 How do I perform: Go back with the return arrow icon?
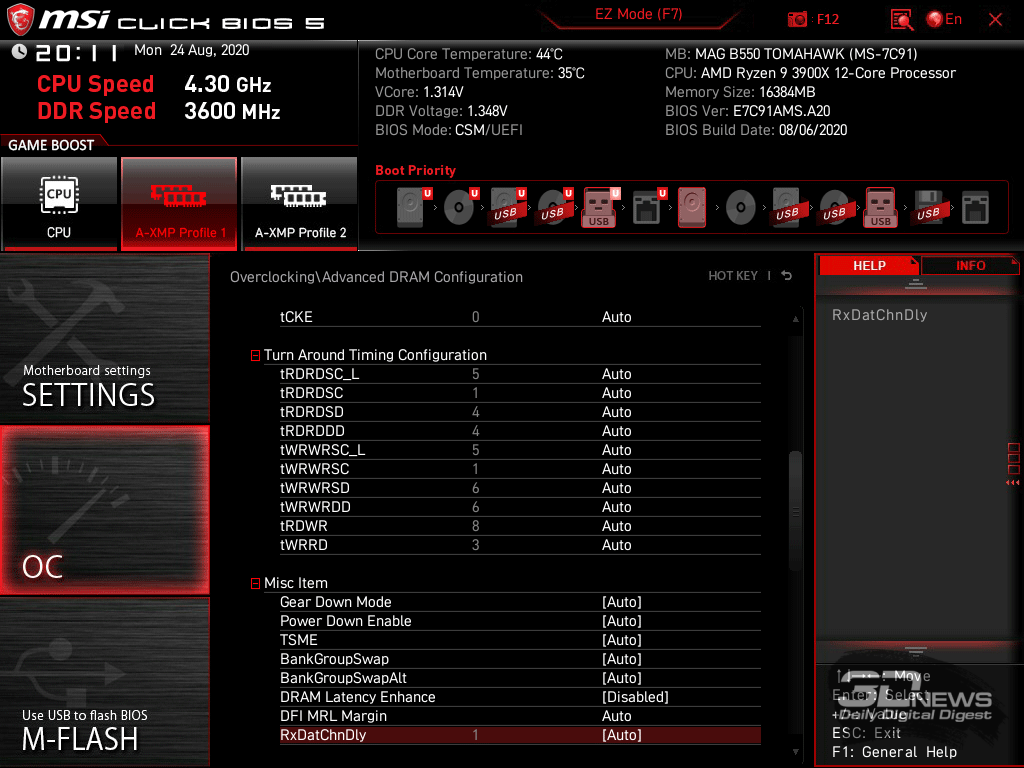click(x=787, y=276)
